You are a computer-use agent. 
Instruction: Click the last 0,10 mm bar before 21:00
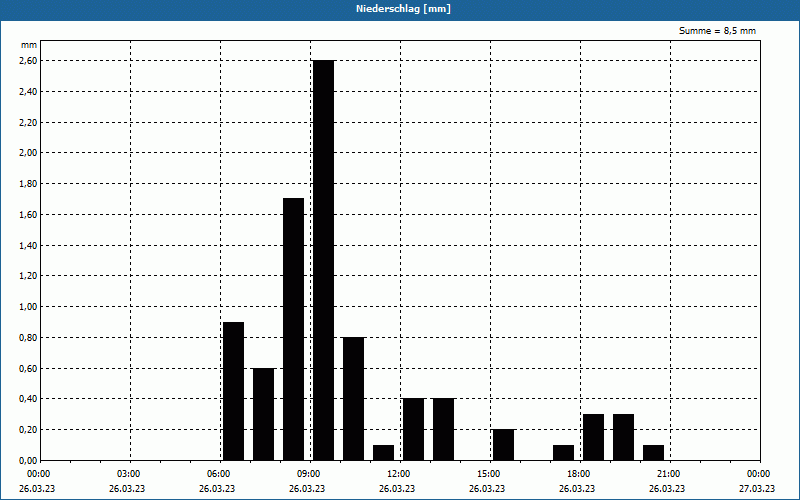[654, 453]
